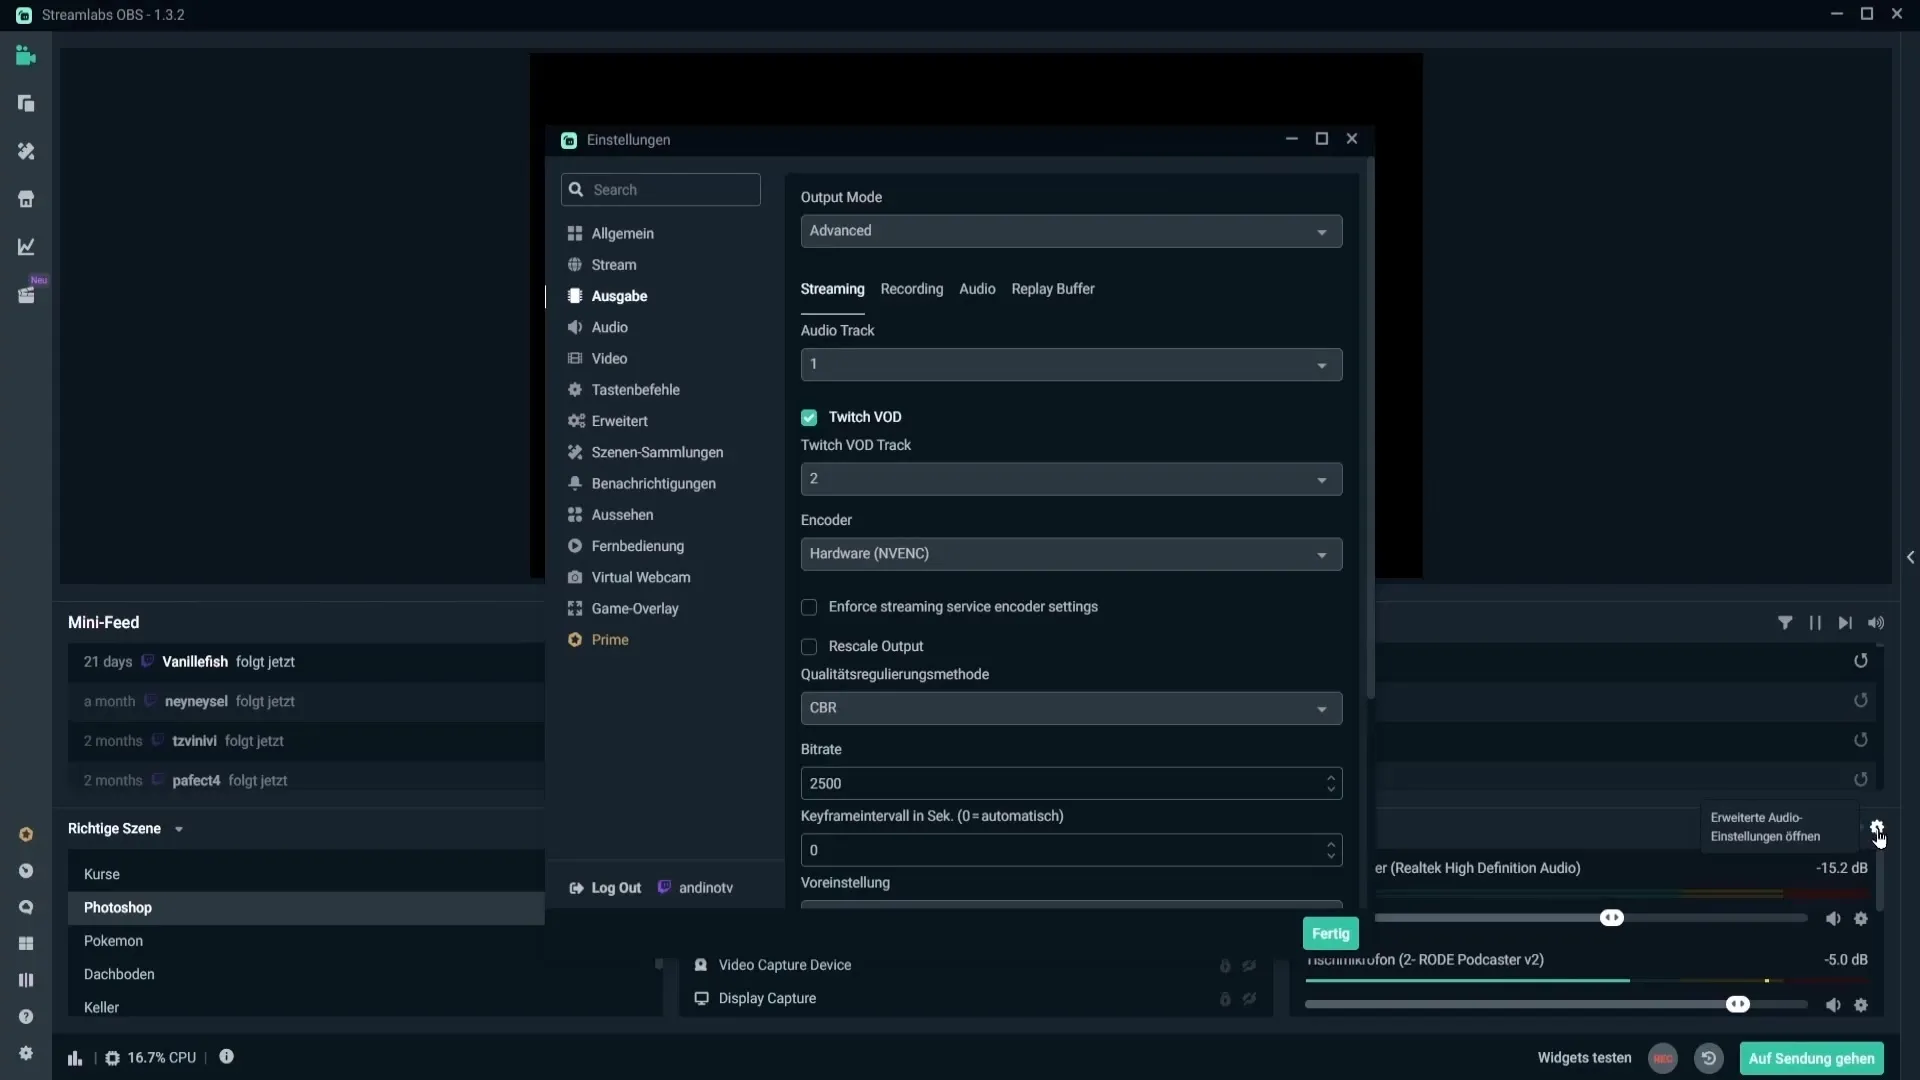The width and height of the screenshot is (1920, 1080).
Task: Open settings gear for Realtek audio source
Action: pos(1861,919)
